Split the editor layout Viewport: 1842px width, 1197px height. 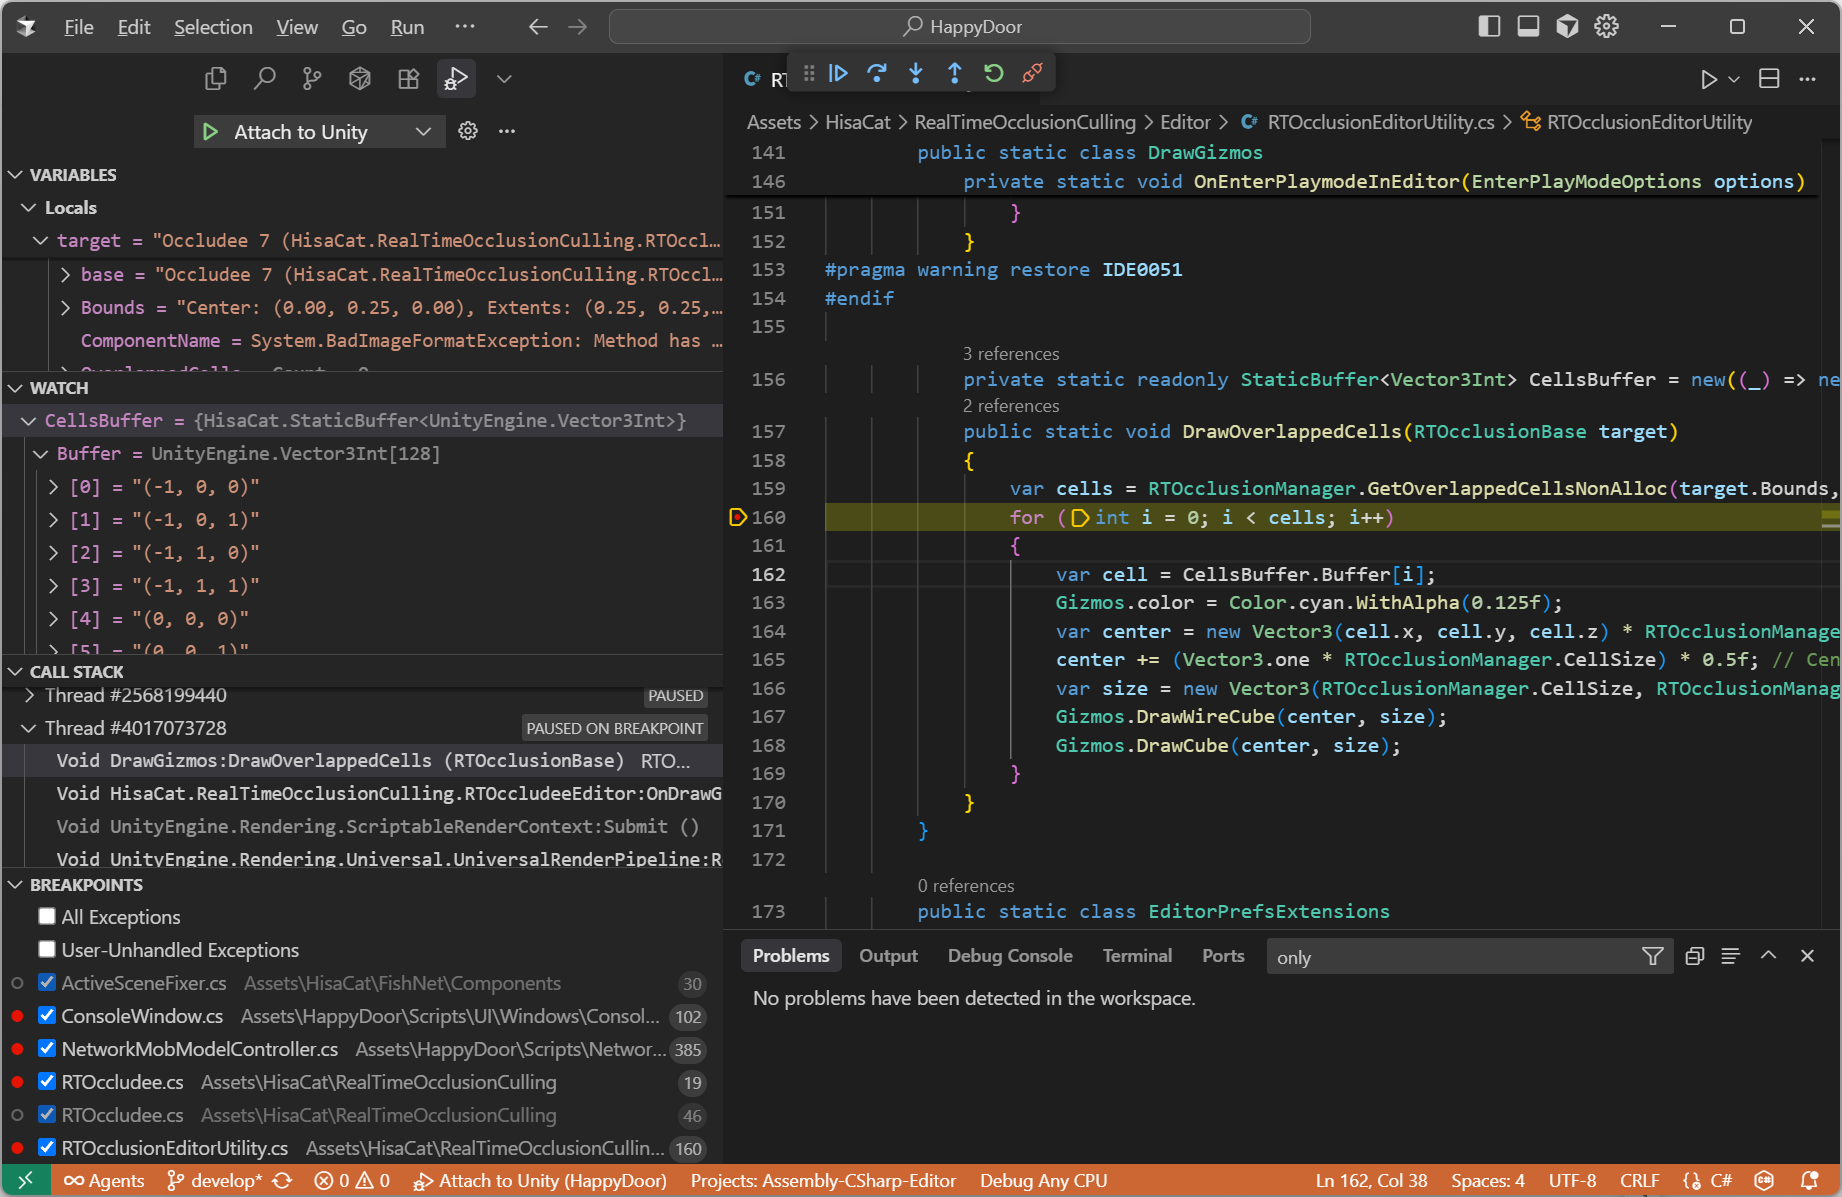point(1769,79)
